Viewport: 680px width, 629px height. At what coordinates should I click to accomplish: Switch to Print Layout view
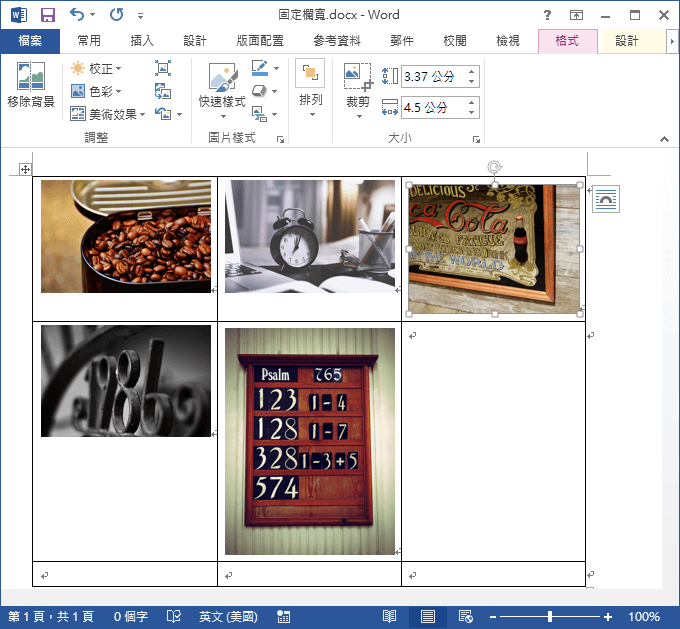tap(428, 617)
